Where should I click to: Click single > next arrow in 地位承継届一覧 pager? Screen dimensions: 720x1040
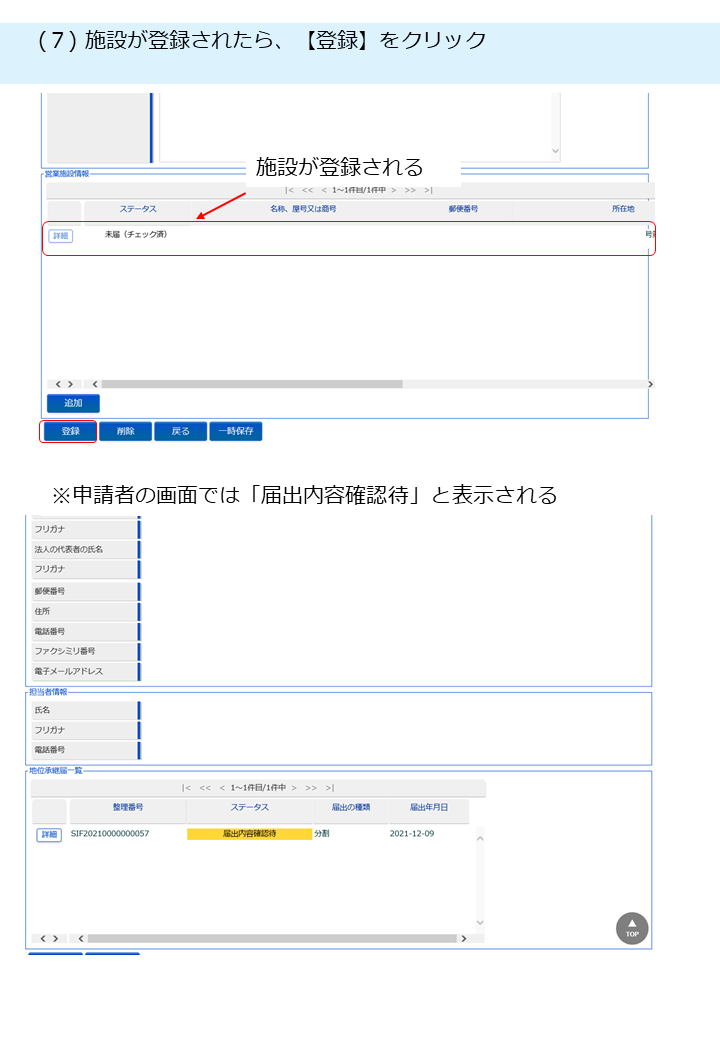coord(294,788)
